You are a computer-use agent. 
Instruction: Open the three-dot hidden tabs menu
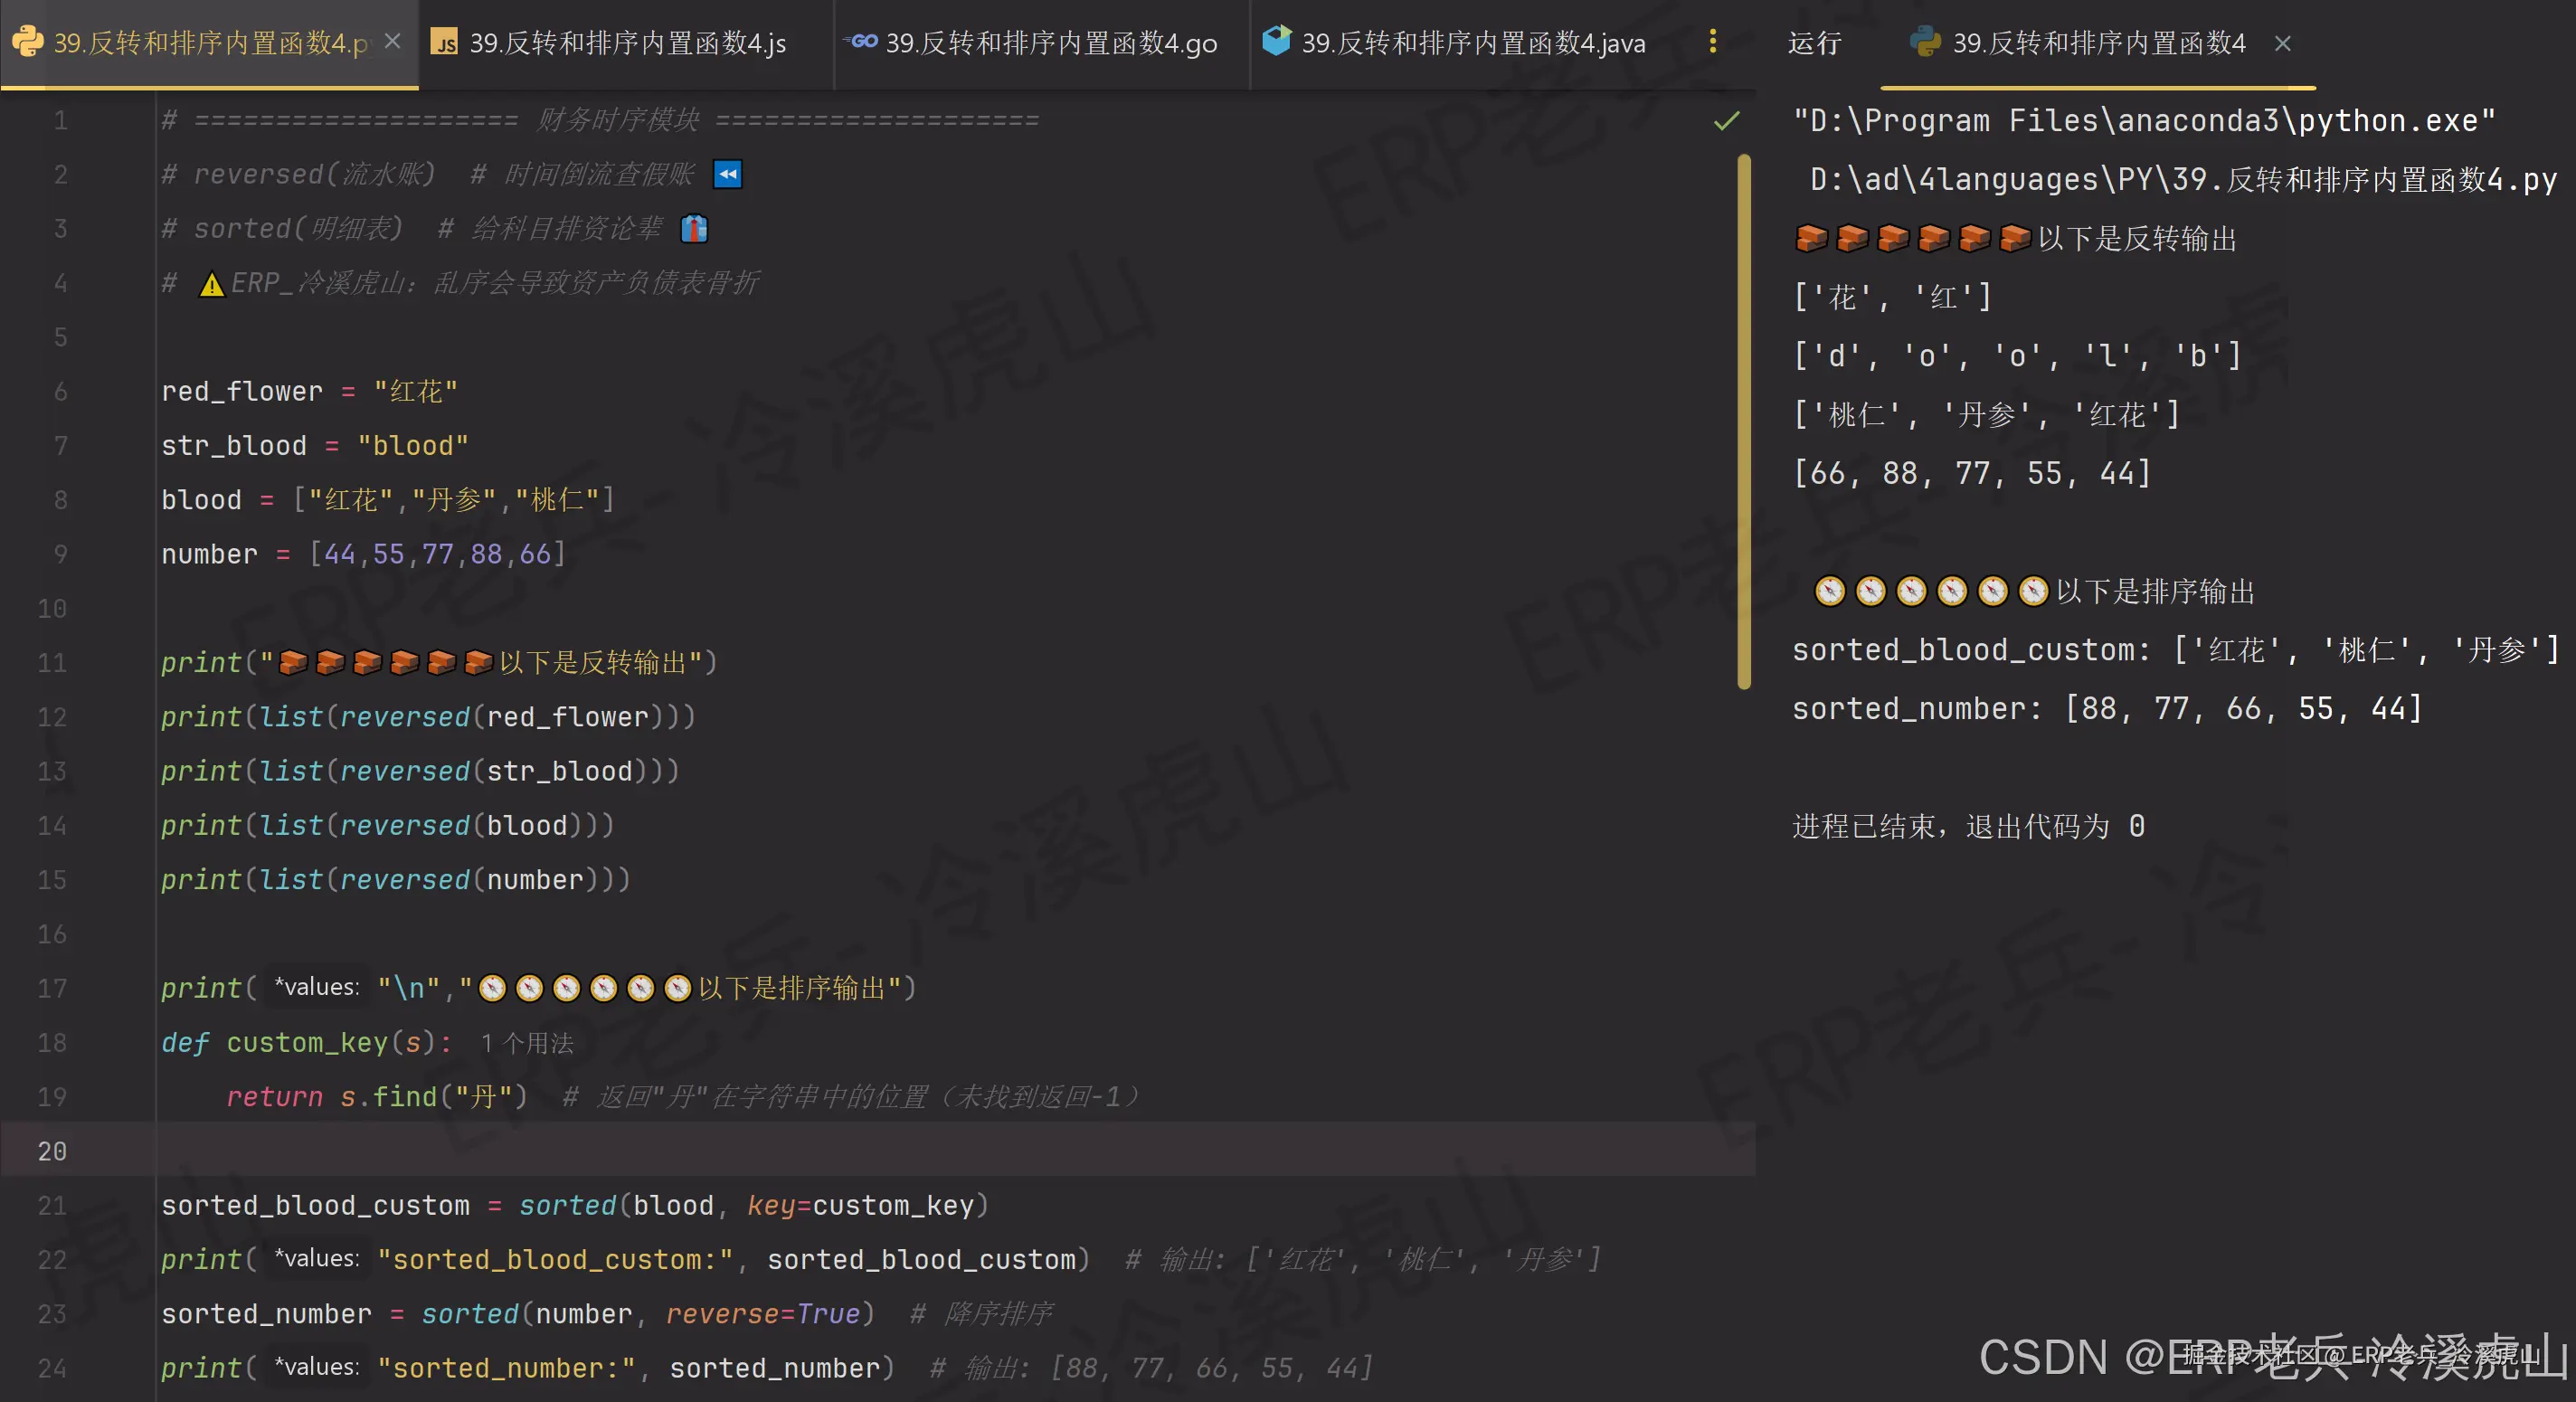point(1712,42)
